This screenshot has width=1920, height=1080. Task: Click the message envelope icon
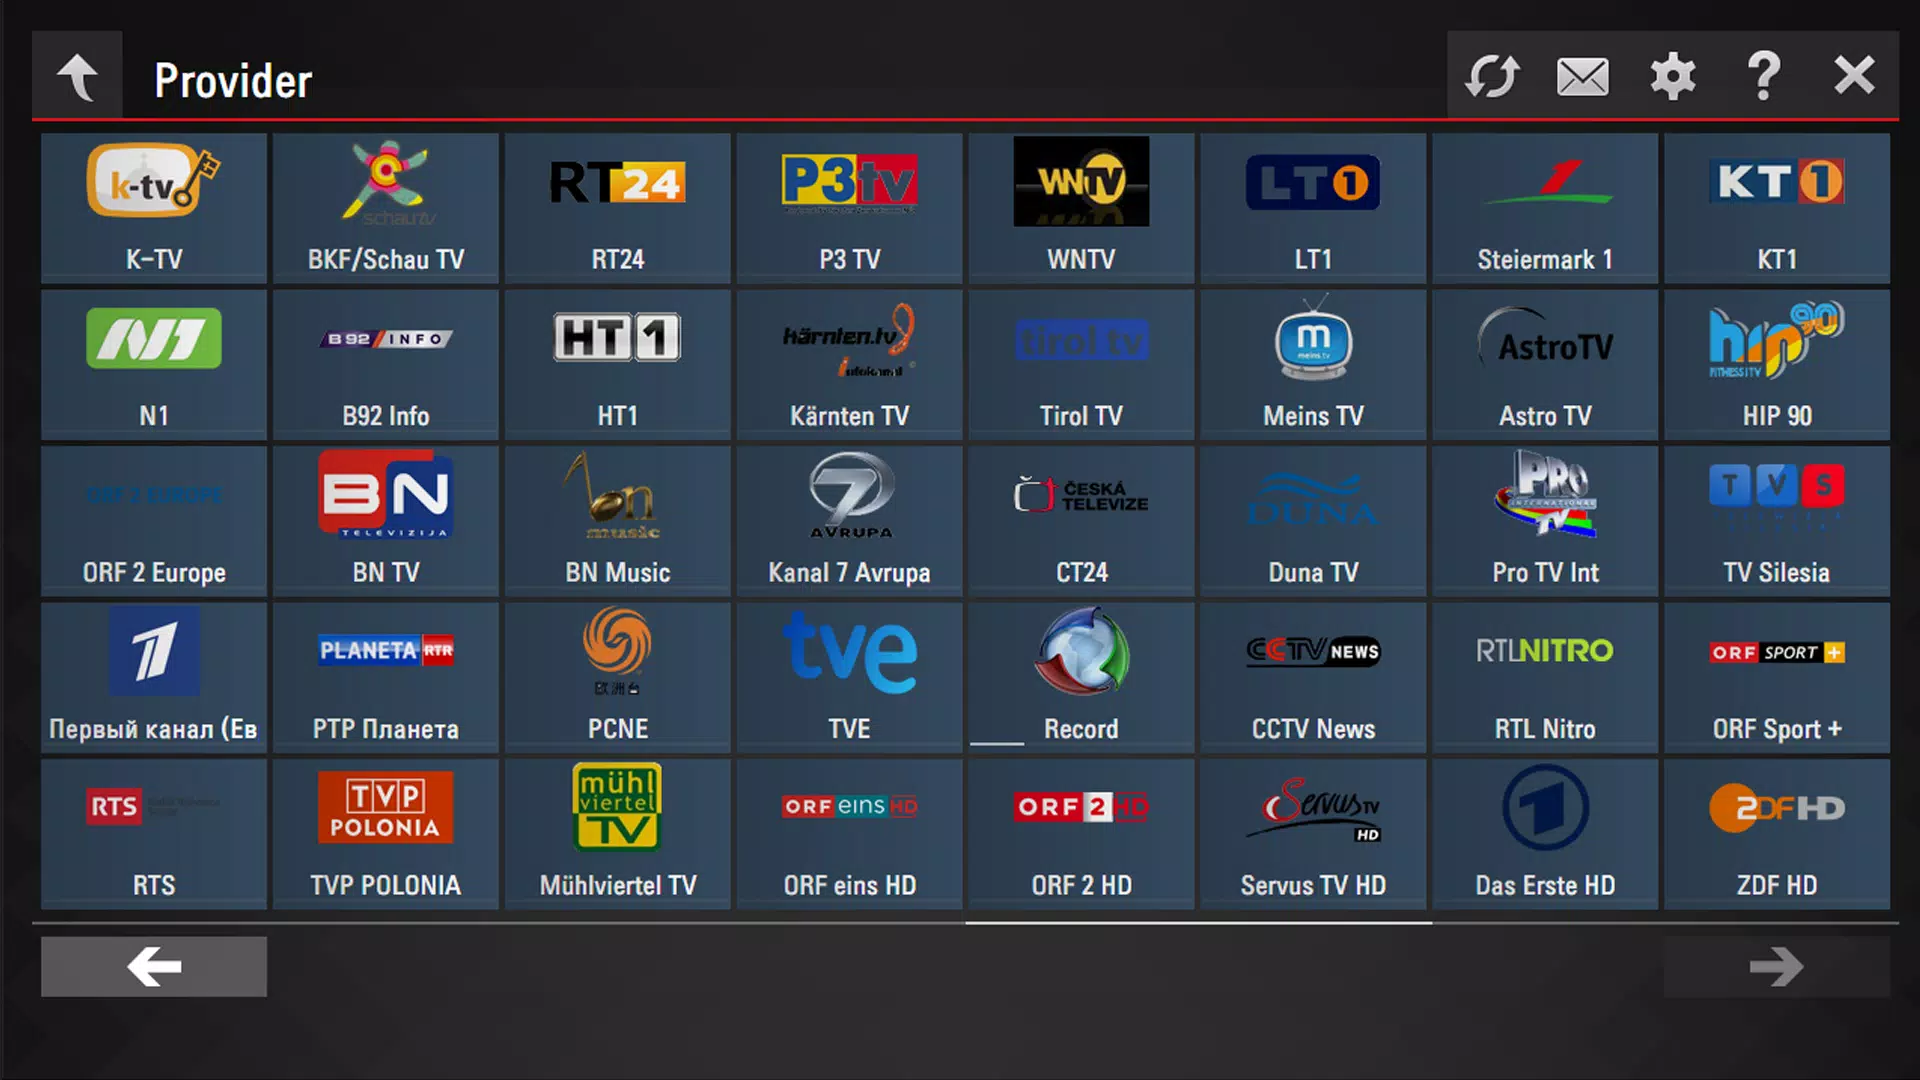tap(1581, 76)
